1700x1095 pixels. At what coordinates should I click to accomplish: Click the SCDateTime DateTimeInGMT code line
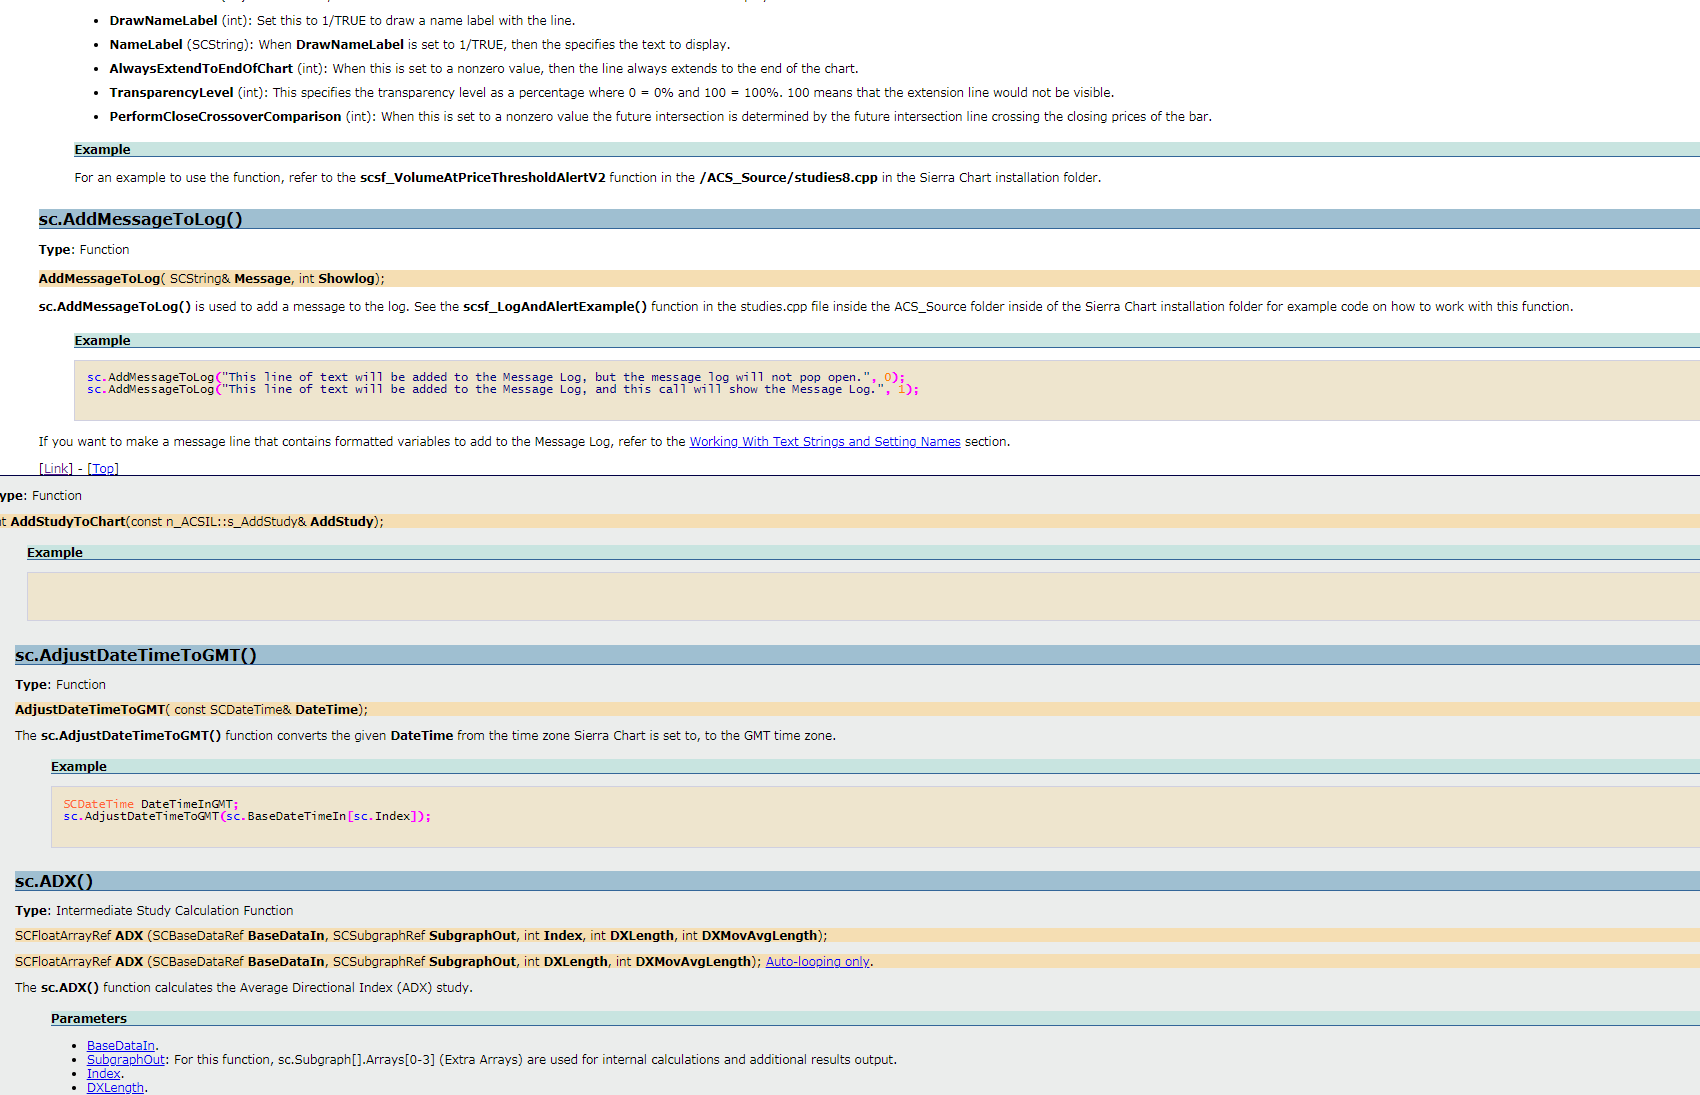[x=151, y=804]
